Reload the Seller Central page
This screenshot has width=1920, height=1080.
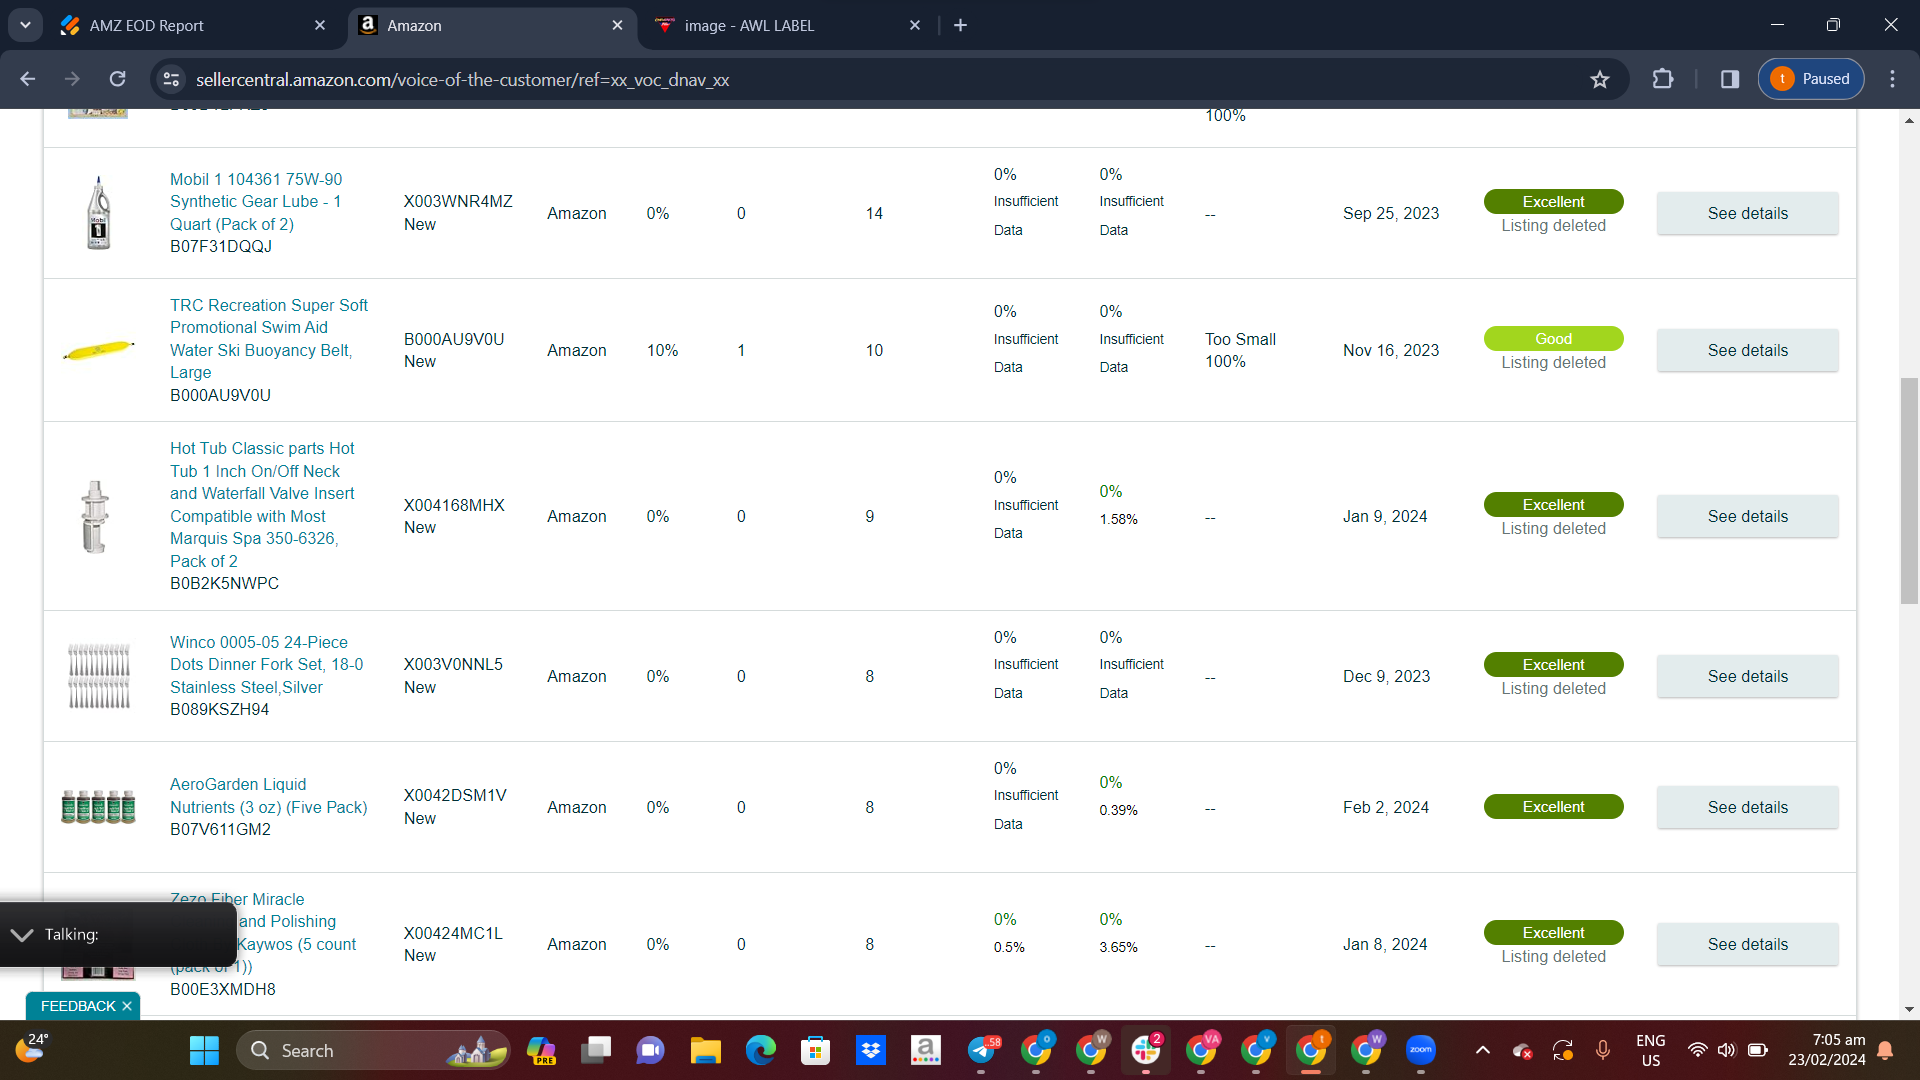117,79
